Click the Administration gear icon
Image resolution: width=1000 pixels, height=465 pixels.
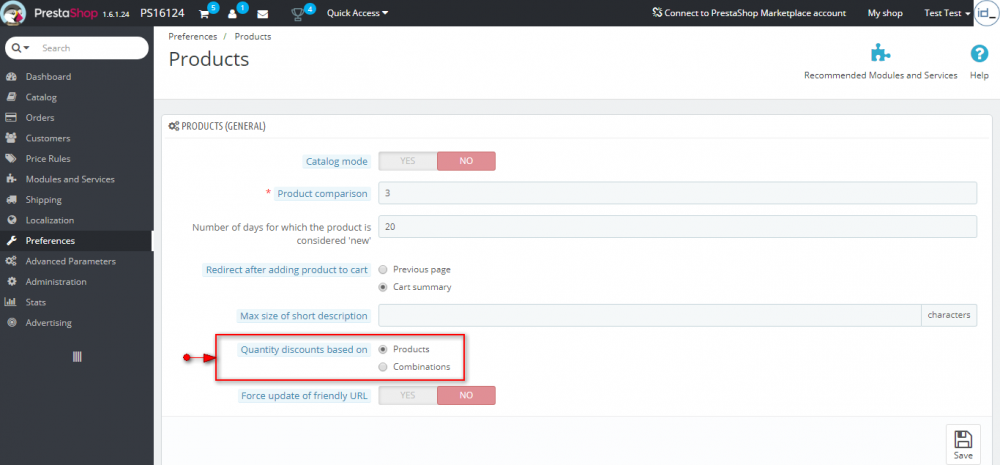(x=11, y=281)
